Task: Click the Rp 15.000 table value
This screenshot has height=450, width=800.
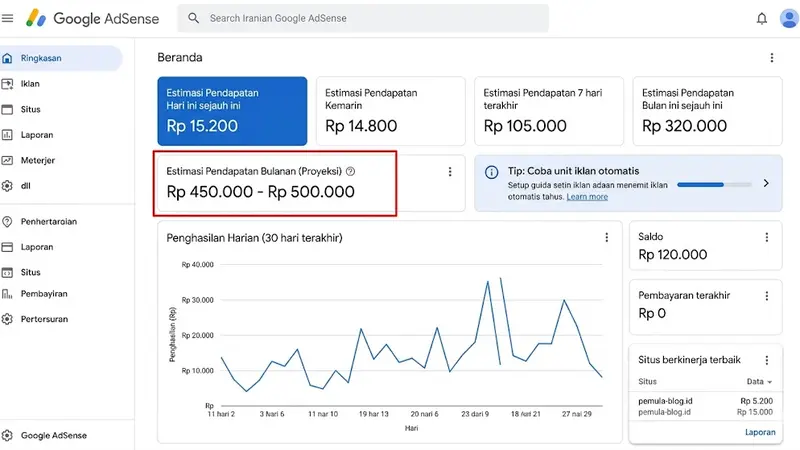Action: coord(755,412)
